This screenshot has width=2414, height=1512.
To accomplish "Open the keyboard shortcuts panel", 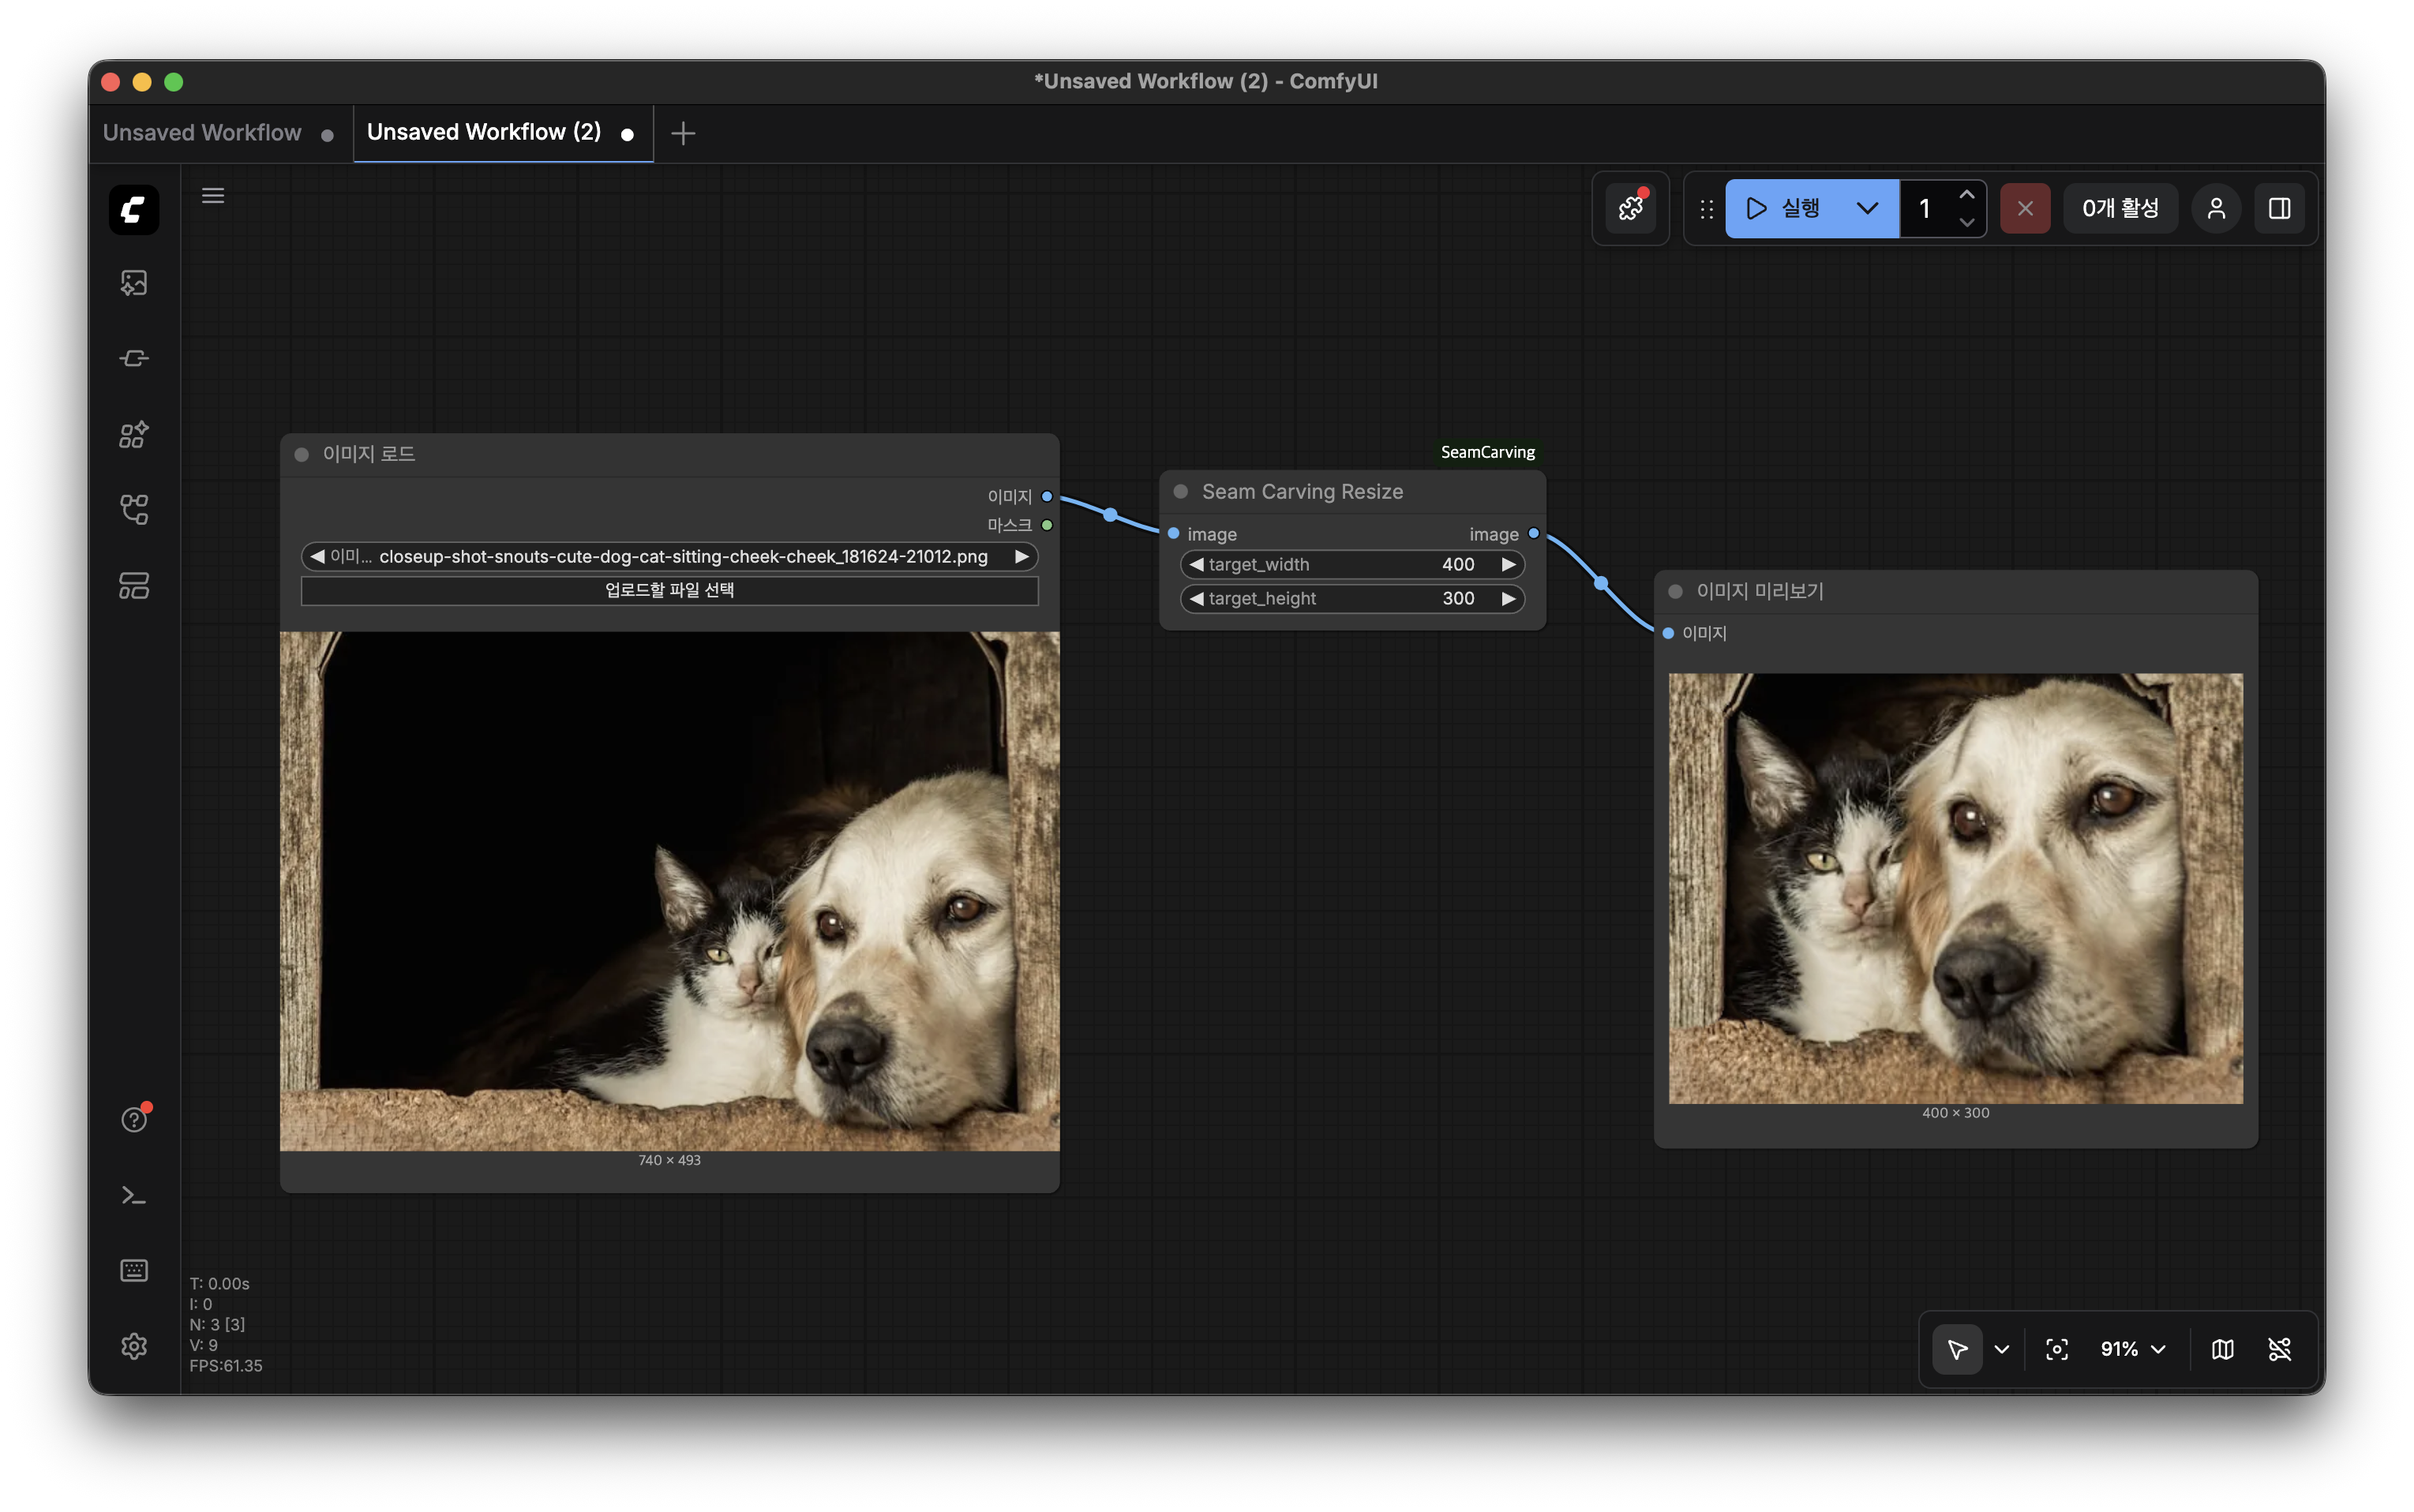I will pyautogui.click(x=134, y=1270).
